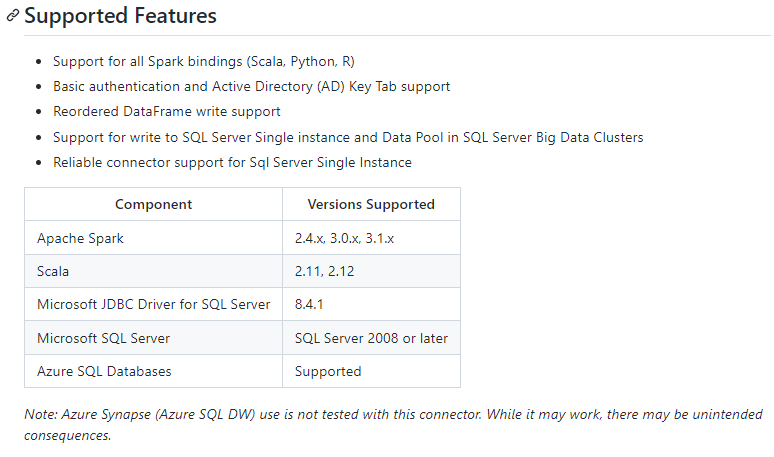
Task: Select the Apache Spark table cell
Action: (80, 238)
